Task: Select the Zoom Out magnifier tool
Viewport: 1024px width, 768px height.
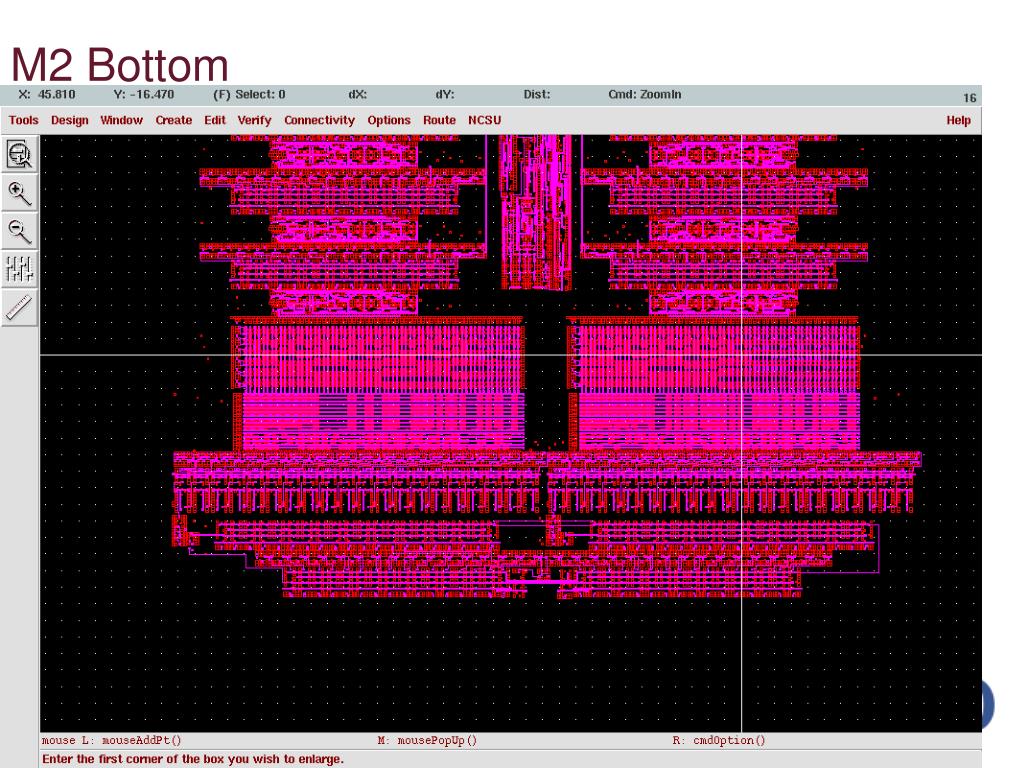Action: click(x=20, y=231)
